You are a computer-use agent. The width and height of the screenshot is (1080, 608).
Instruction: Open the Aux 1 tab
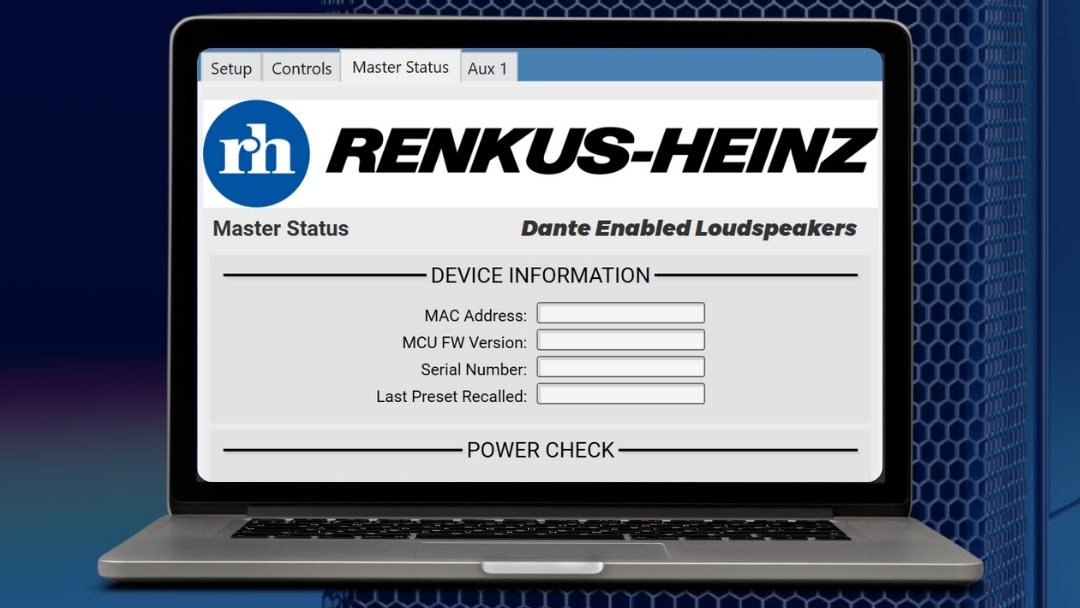(x=488, y=68)
